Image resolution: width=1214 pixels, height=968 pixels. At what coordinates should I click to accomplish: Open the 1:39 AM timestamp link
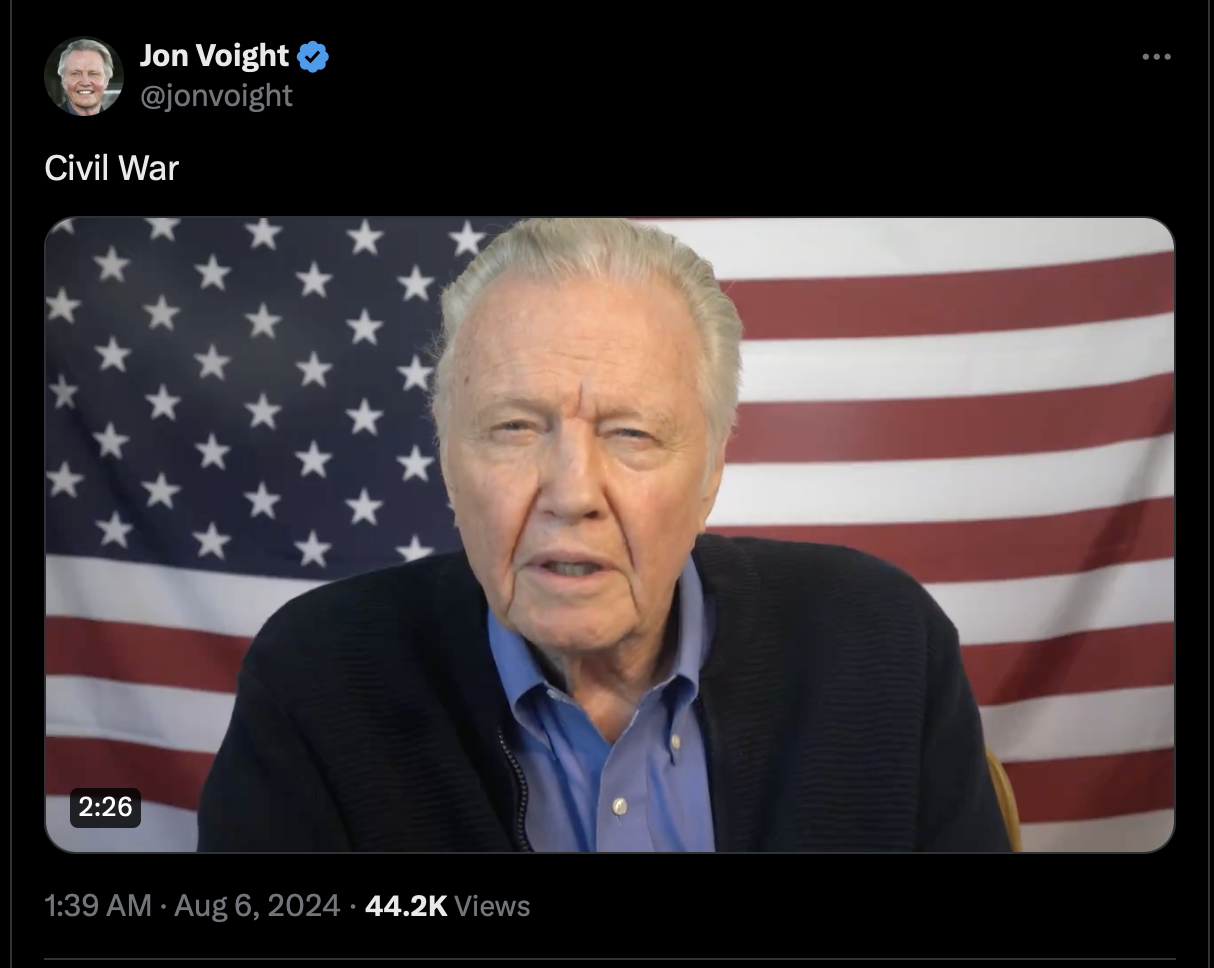pyautogui.click(x=99, y=906)
